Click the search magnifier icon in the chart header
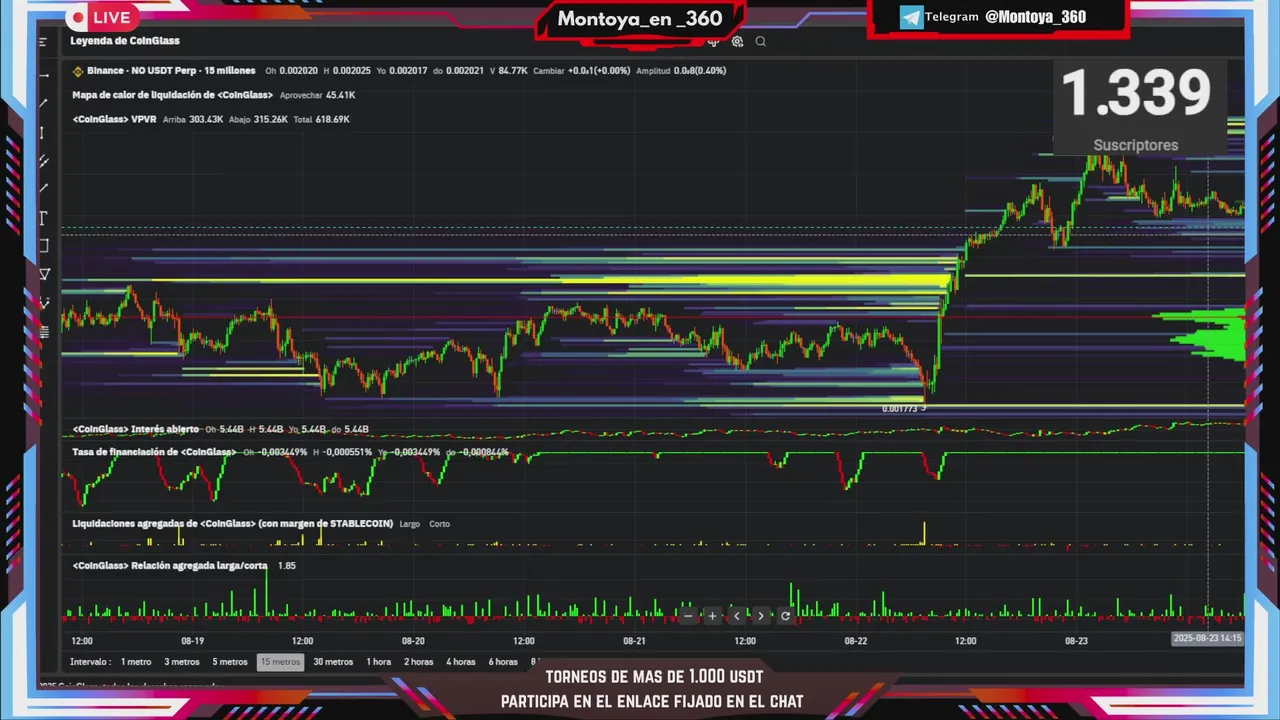 pyautogui.click(x=761, y=42)
